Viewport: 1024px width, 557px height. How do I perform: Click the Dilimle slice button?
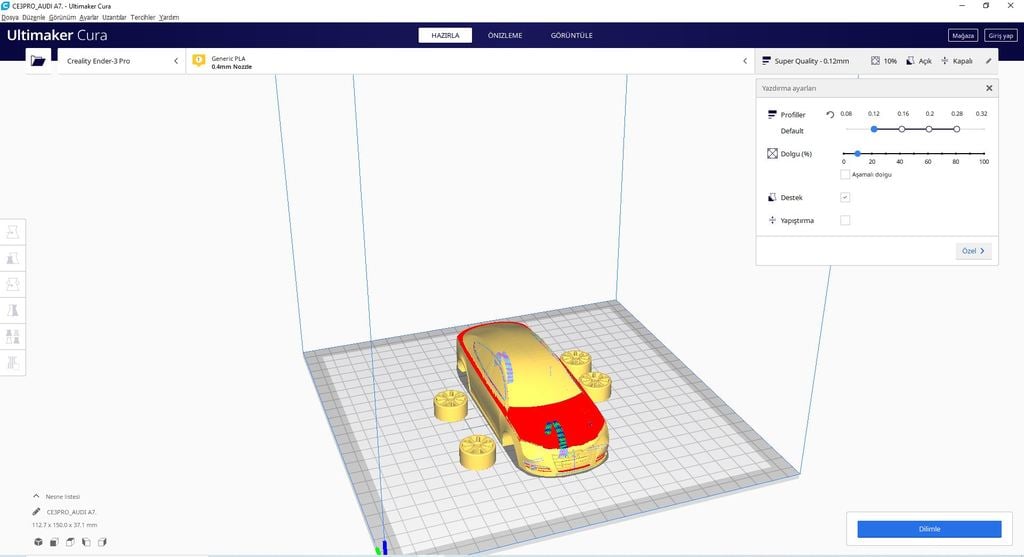coord(929,529)
